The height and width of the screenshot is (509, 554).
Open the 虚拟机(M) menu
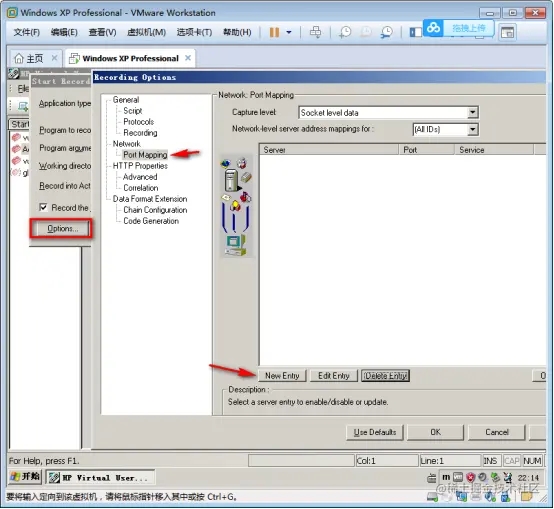[x=146, y=32]
